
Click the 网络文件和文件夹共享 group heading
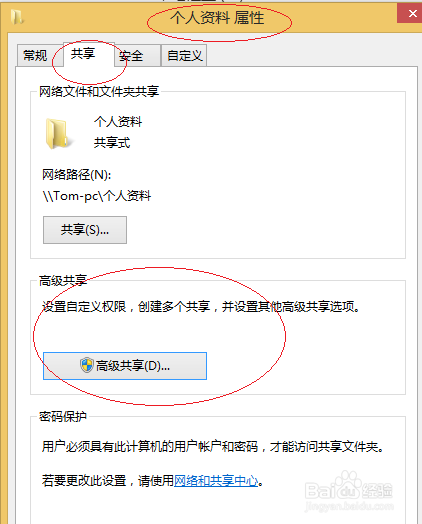click(x=99, y=91)
